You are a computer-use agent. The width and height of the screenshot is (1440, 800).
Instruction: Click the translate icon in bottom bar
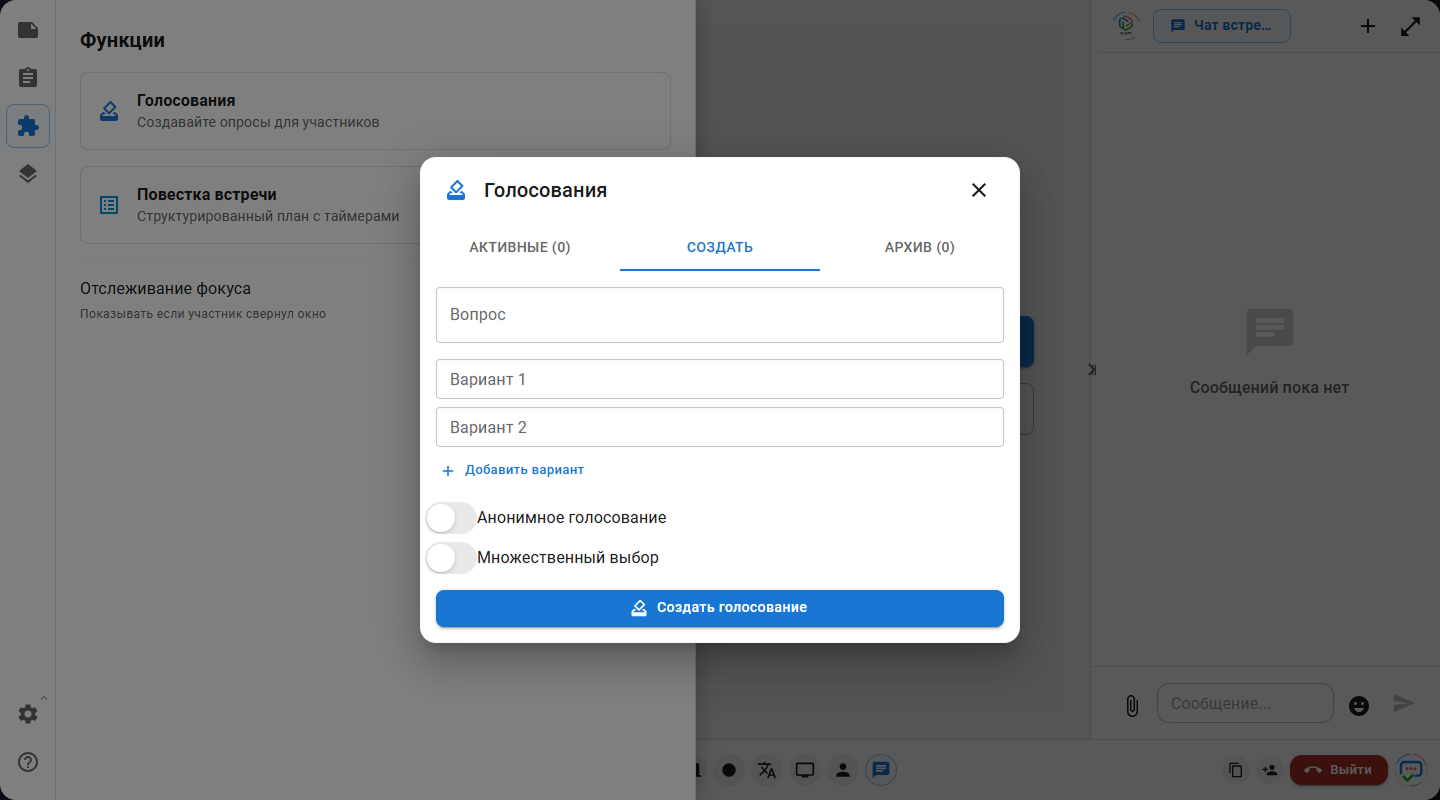[x=767, y=770]
